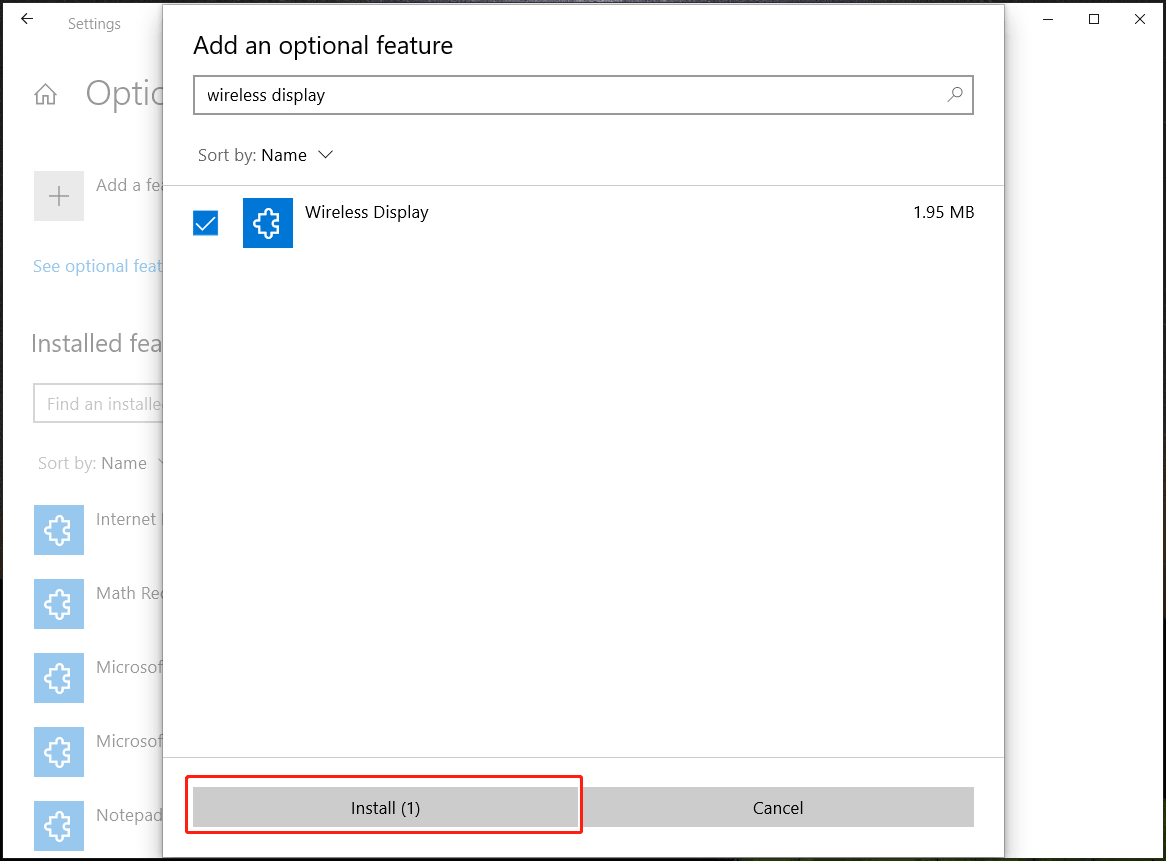Screen dimensions: 1166x861
Task: Click the back arrow in Settings
Action: pyautogui.click(x=26, y=18)
